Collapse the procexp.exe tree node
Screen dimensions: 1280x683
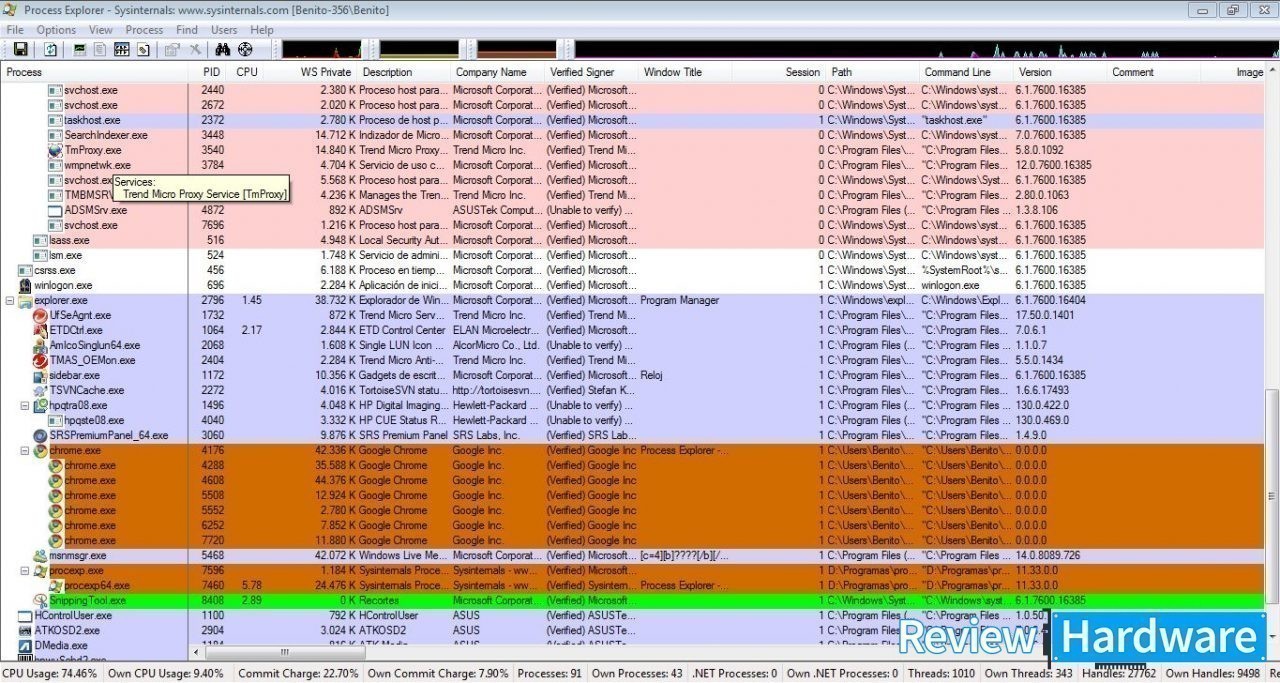click(x=26, y=570)
